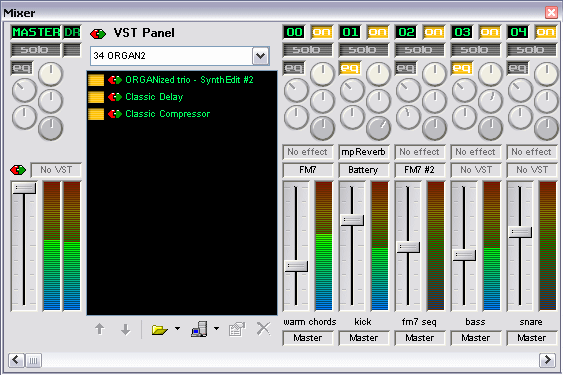Open No VST slot on master strip
This screenshot has width=563, height=375.
pos(56,170)
